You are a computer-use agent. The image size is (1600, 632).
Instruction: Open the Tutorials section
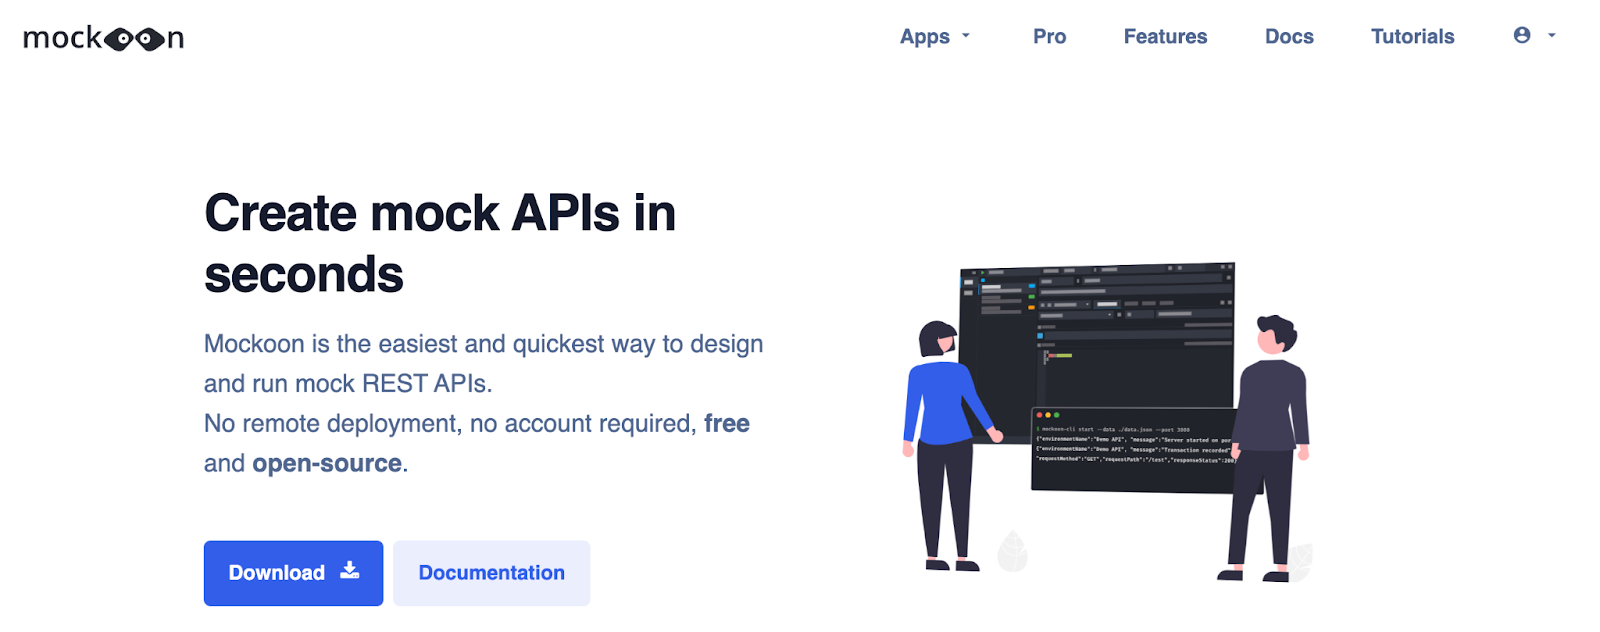click(1412, 37)
